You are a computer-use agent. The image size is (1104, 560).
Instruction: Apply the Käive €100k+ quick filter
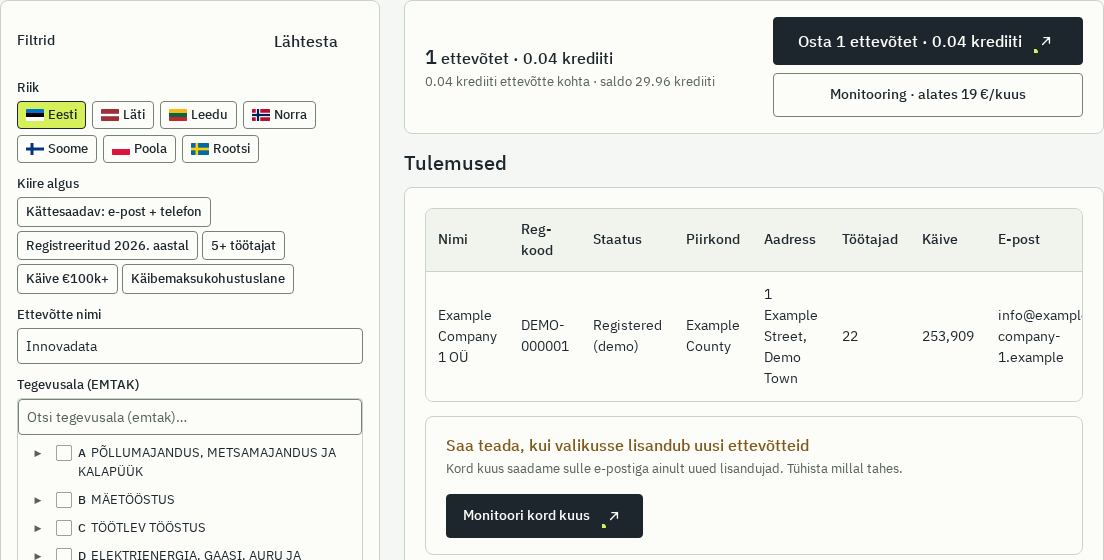click(x=68, y=279)
